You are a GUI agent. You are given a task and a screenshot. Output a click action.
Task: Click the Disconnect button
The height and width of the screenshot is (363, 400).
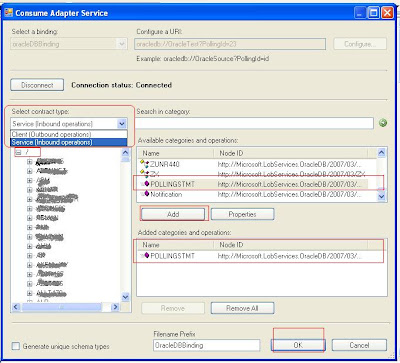(37, 85)
